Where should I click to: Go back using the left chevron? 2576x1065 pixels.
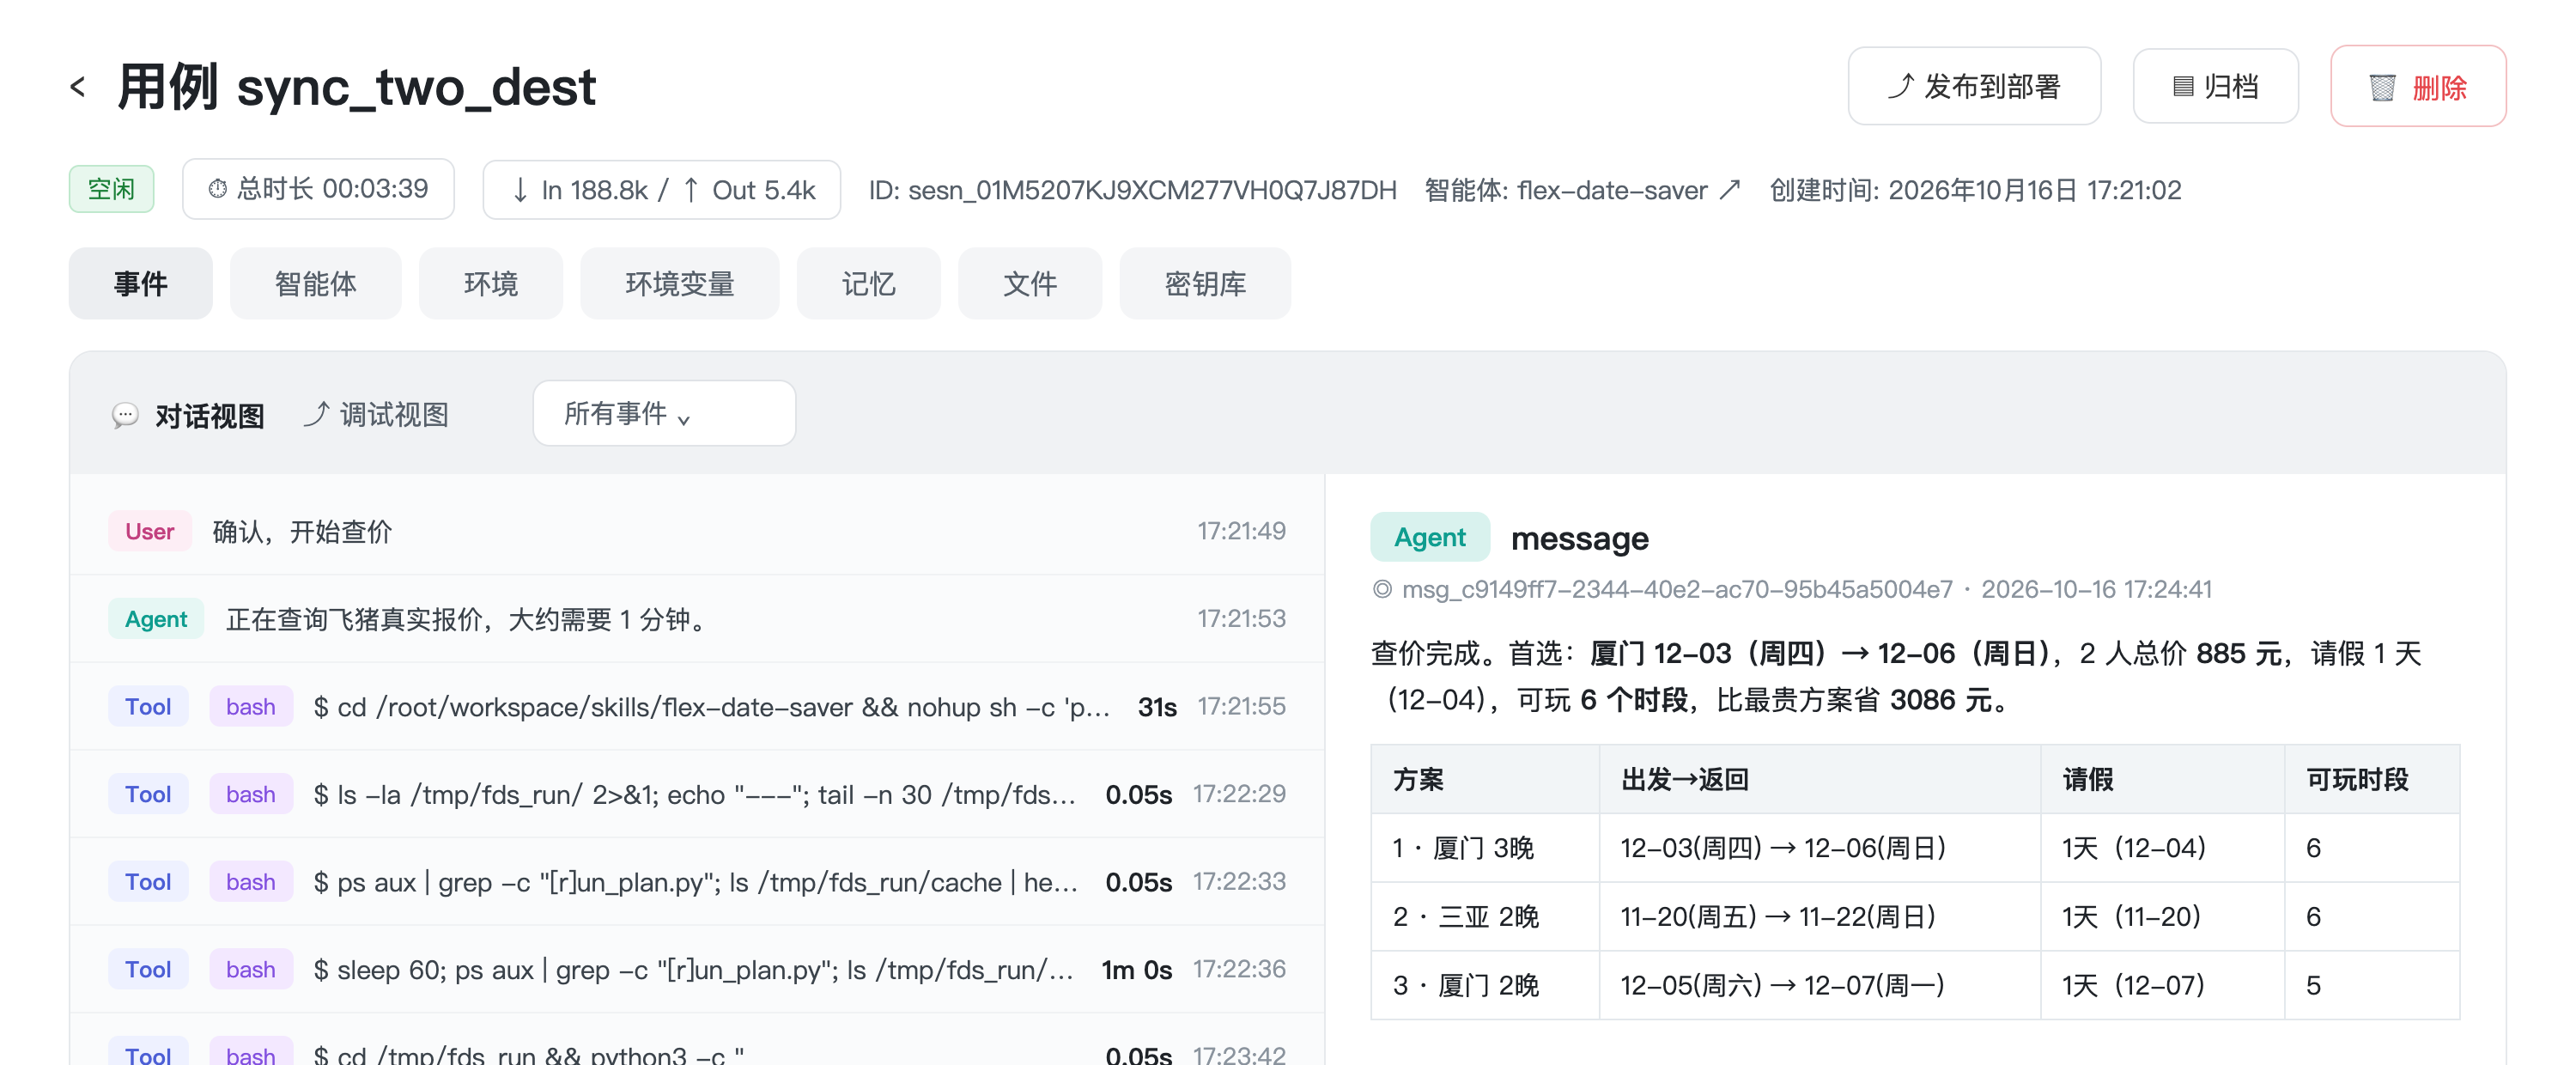[x=78, y=87]
